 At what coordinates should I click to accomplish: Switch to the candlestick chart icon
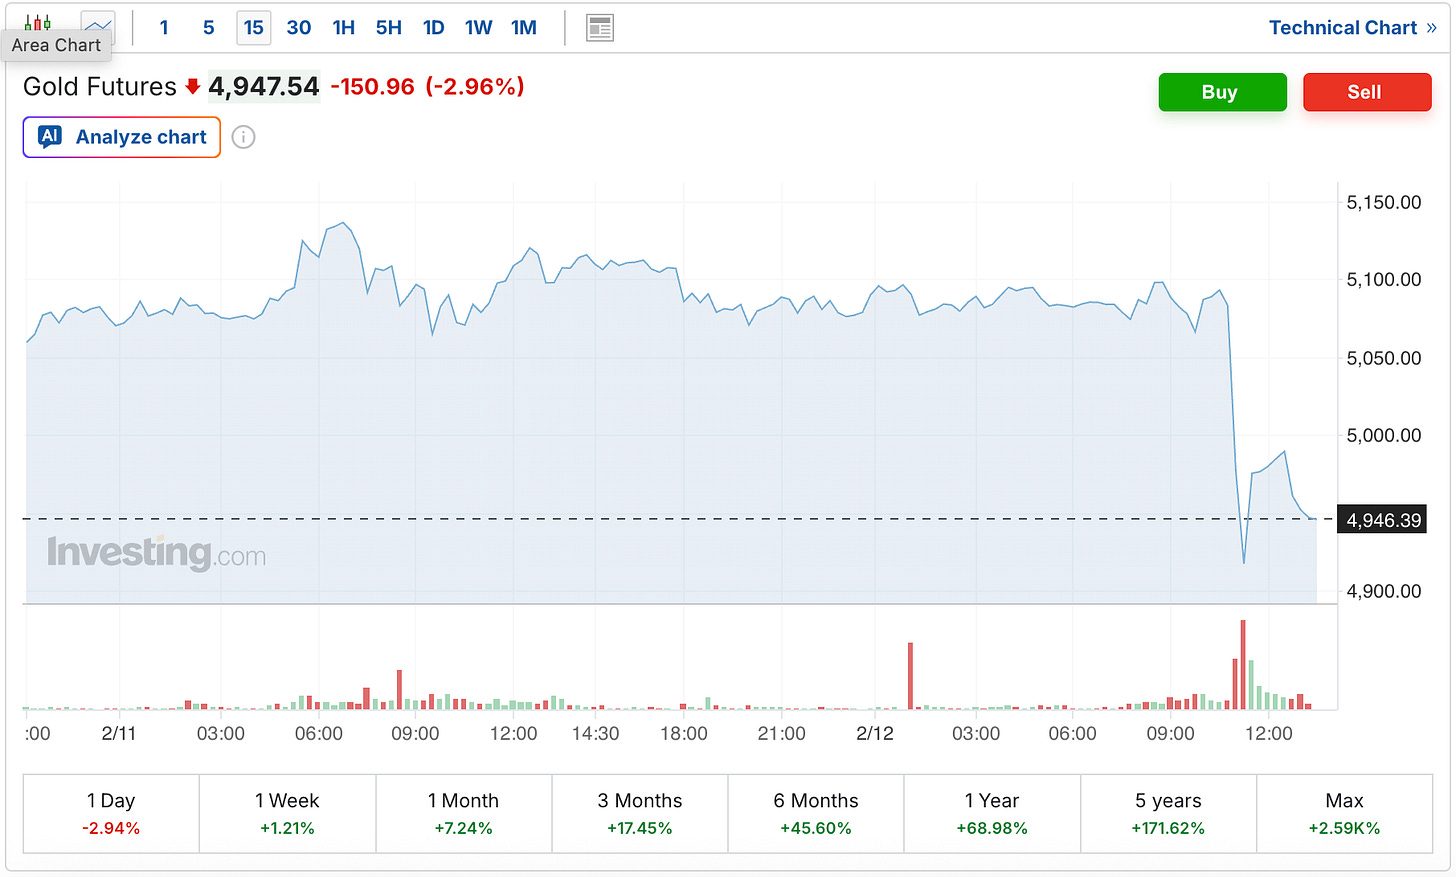(37, 22)
